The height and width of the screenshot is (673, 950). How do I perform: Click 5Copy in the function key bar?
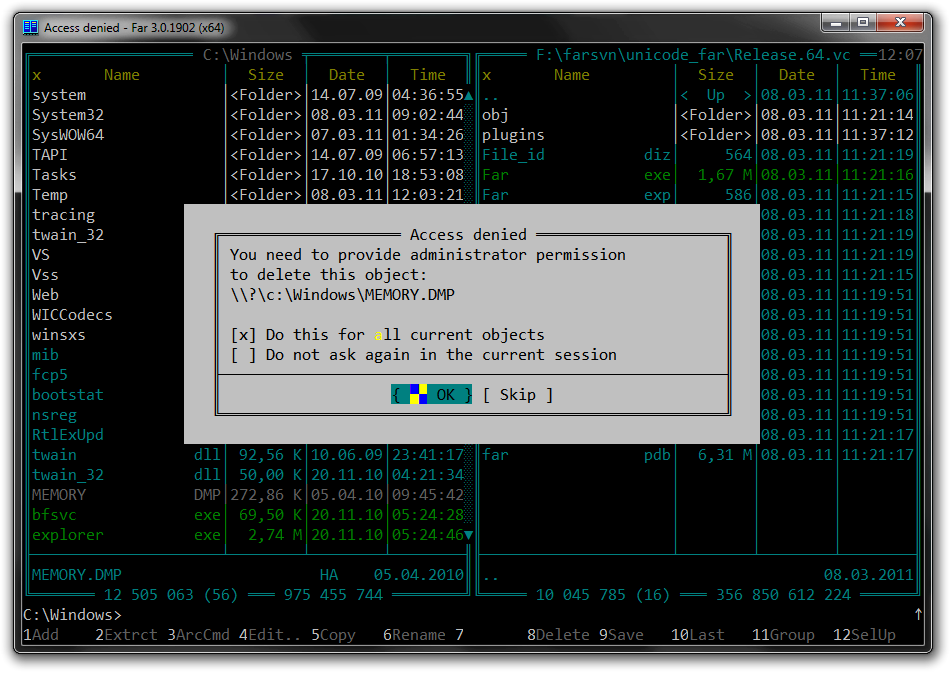(333, 635)
